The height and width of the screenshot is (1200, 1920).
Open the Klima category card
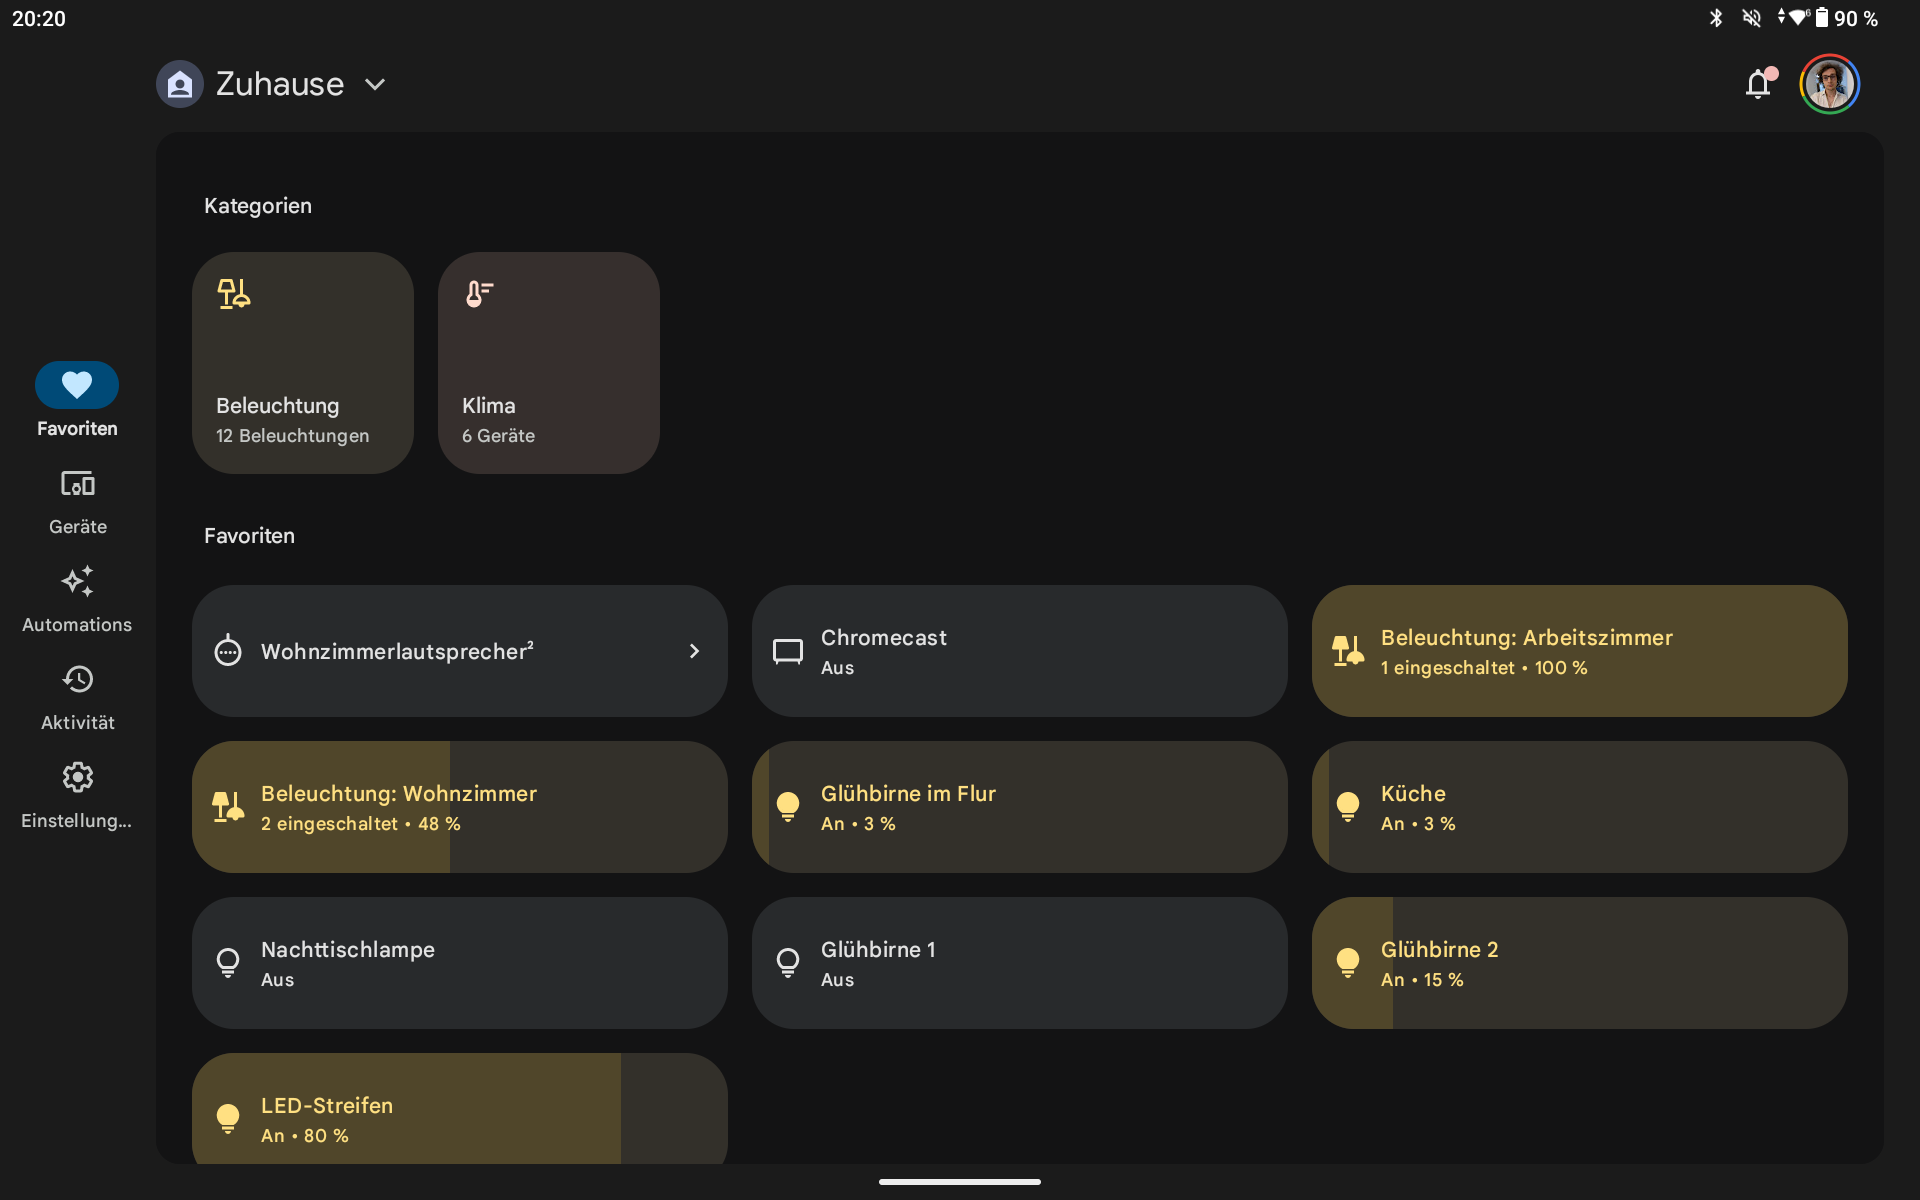click(x=549, y=363)
